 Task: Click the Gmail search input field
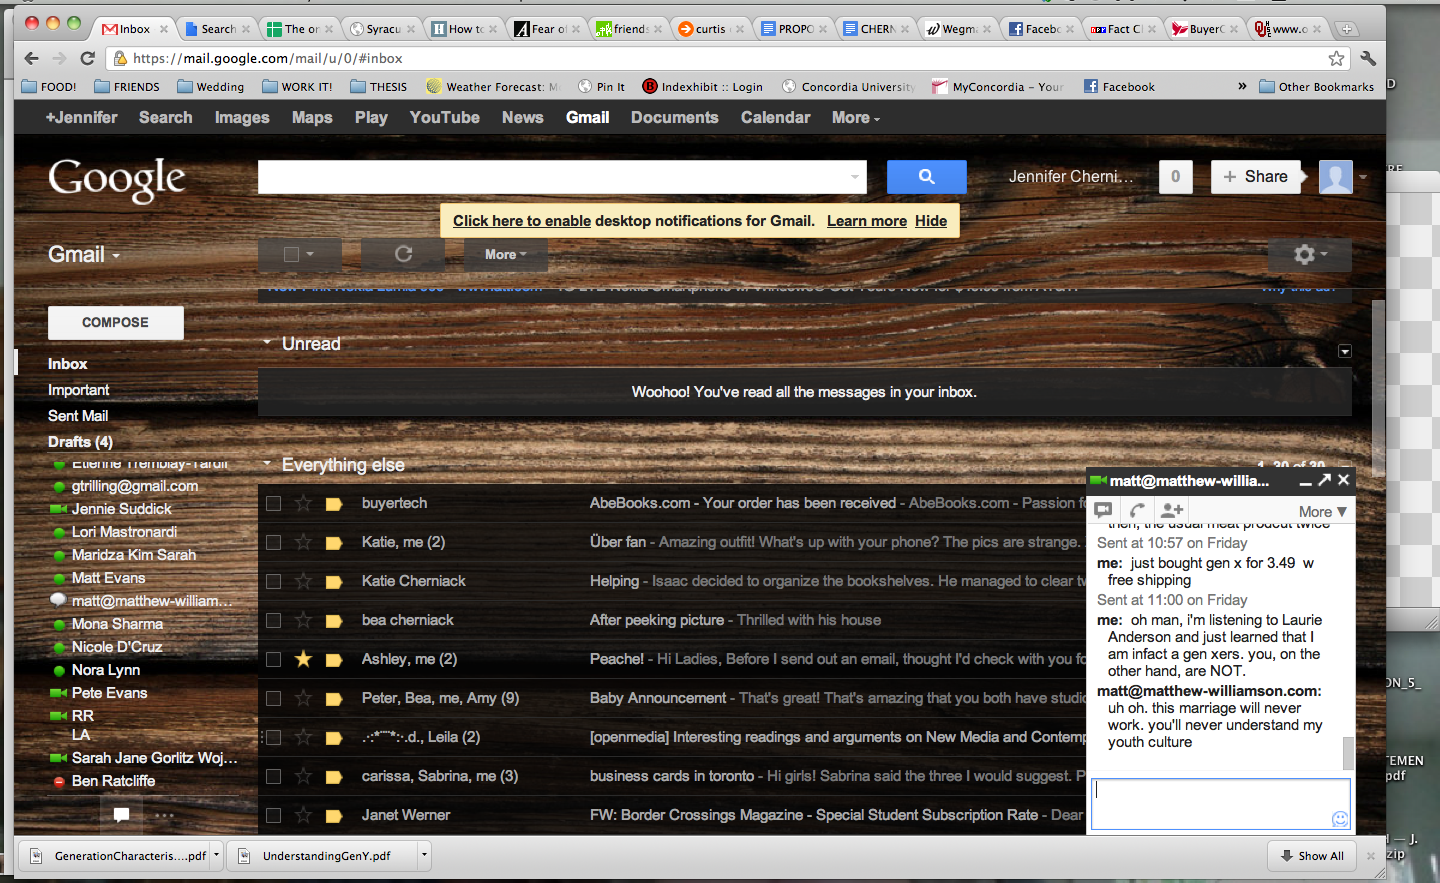[553, 177]
